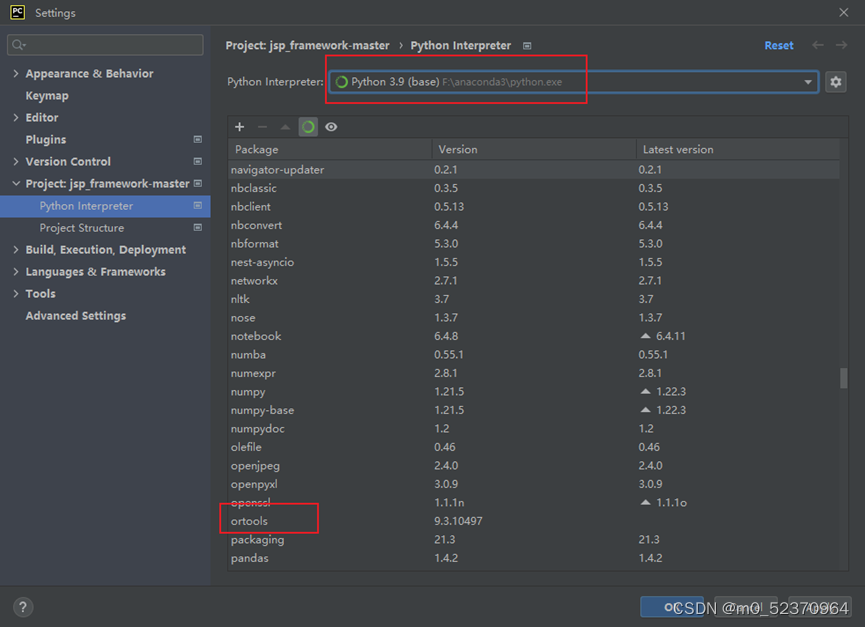Screen dimensions: 865x627
Task: Select the pandas package row
Action: (x=534, y=558)
